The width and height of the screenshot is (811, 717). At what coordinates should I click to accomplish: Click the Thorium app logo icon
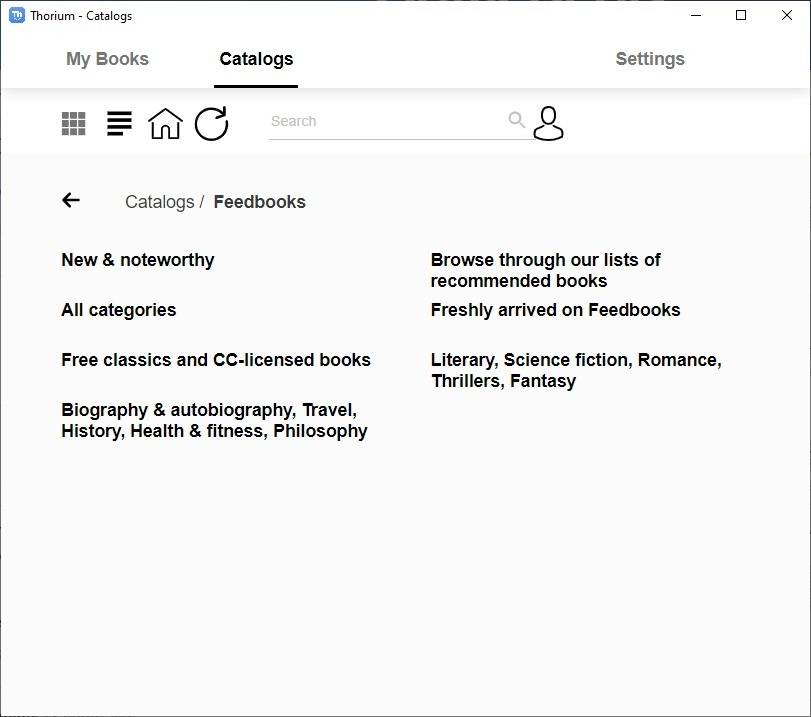coord(17,16)
